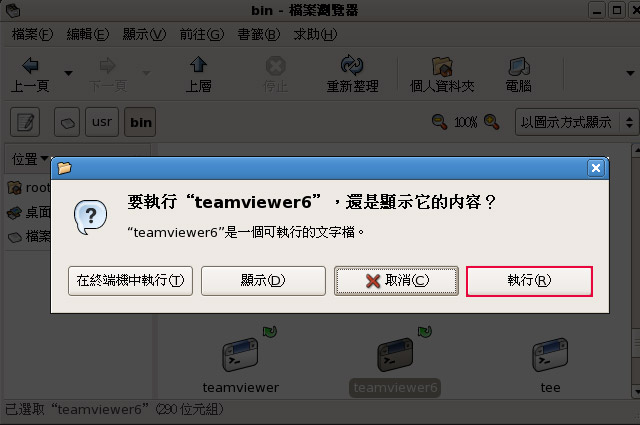Image resolution: width=640 pixels, height=425 pixels.
Task: Click the teamviewer file name label
Action: [x=241, y=387]
